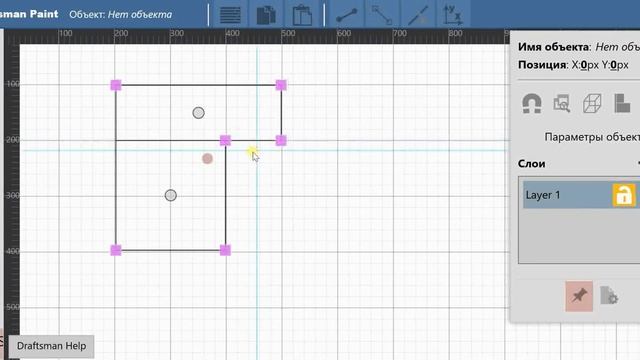Click the reddish circle marker on canvas
Screen dimensions: 640x360
coord(207,158)
